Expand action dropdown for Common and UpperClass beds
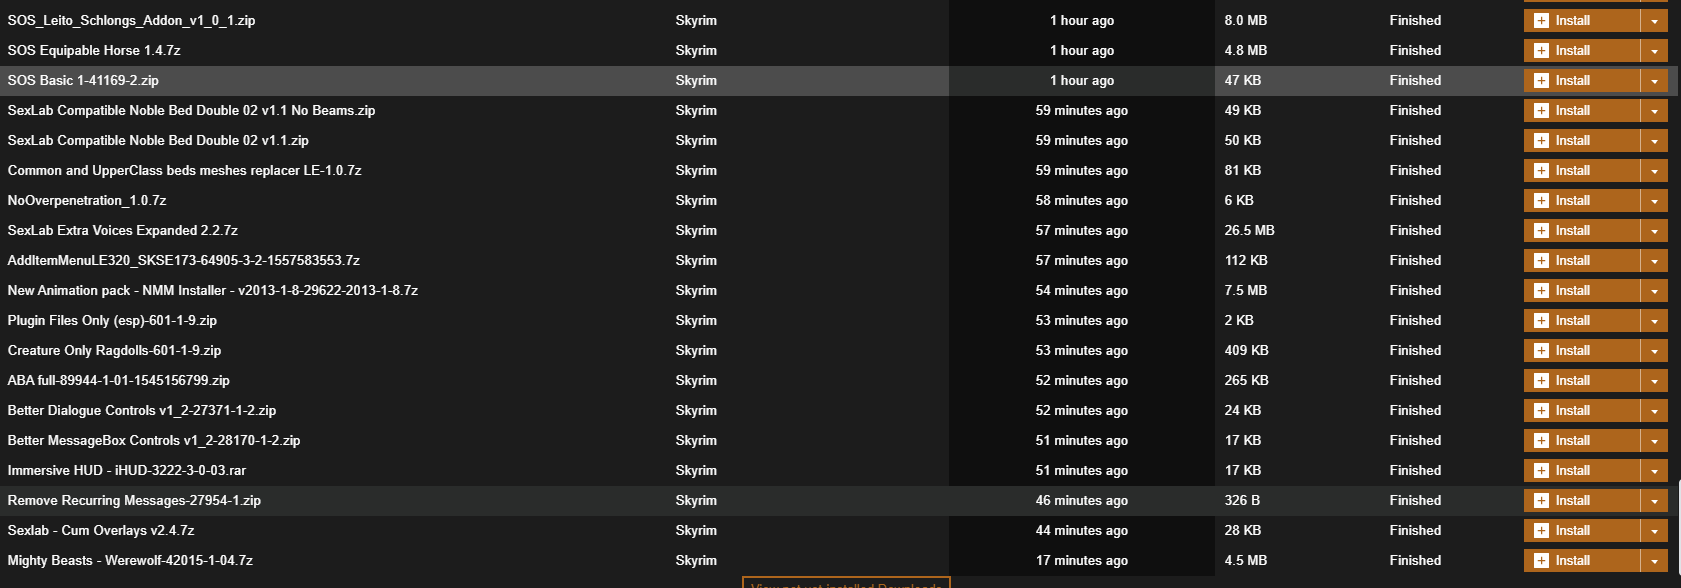 click(x=1654, y=170)
